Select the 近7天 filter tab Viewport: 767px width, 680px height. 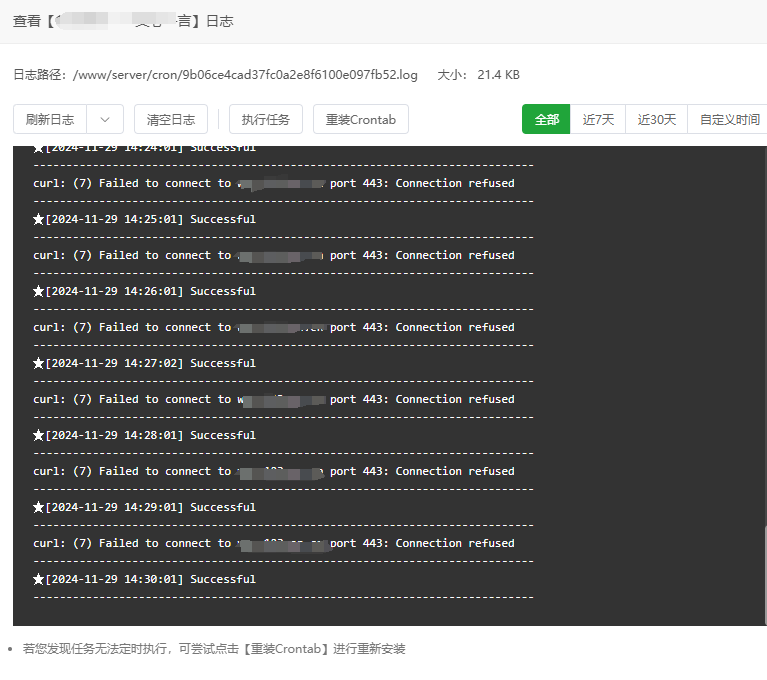598,119
